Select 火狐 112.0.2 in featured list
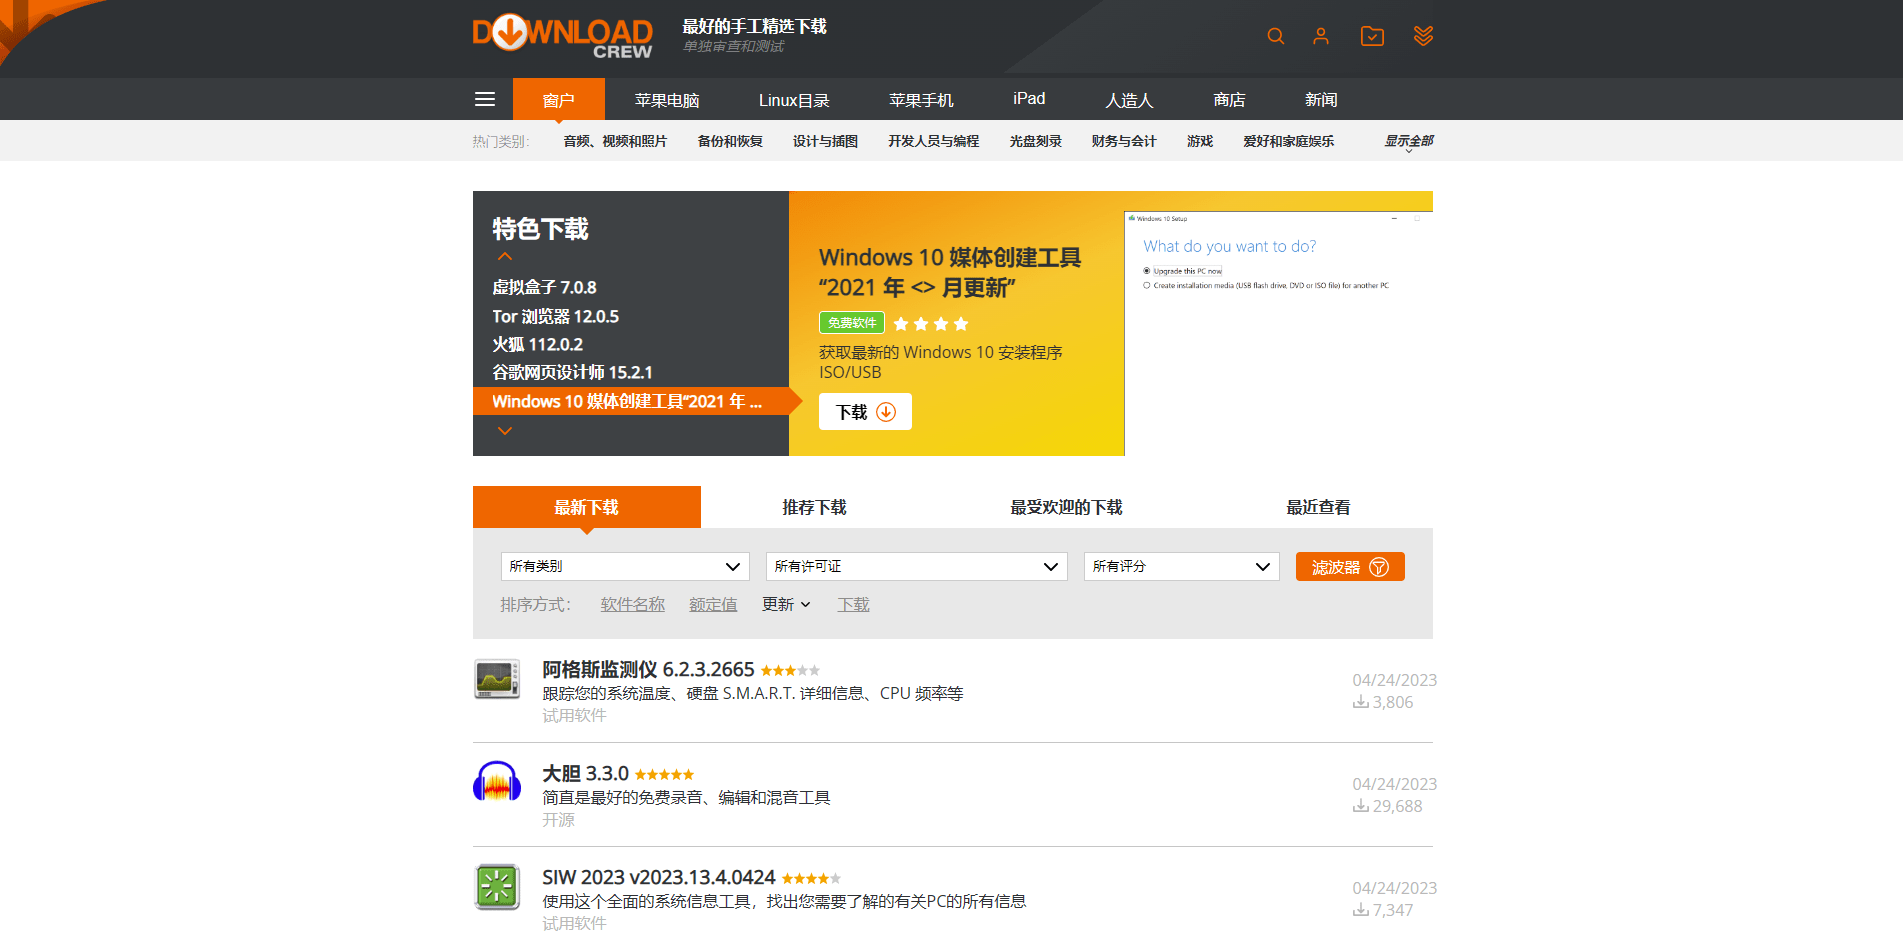 click(x=537, y=344)
